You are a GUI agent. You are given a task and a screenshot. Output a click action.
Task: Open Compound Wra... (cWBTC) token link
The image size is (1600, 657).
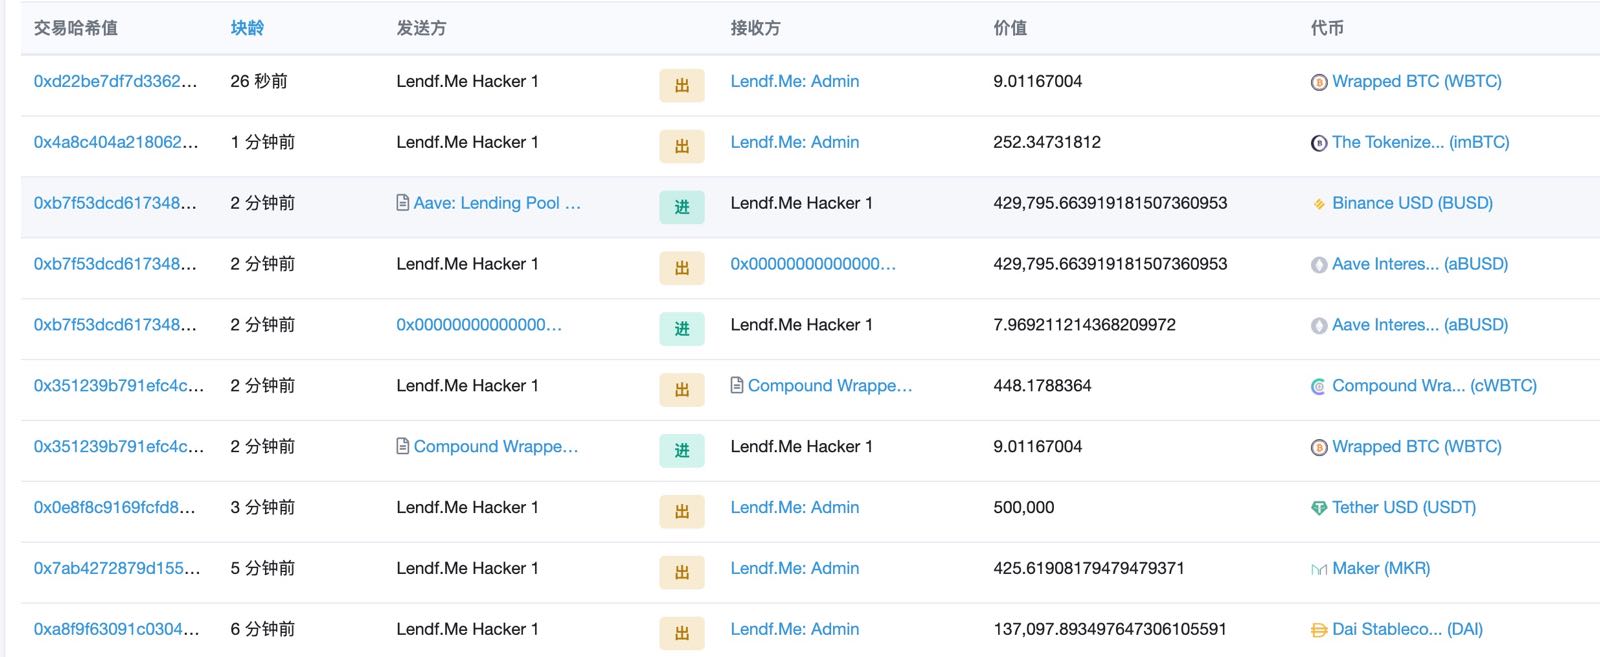(x=1435, y=385)
